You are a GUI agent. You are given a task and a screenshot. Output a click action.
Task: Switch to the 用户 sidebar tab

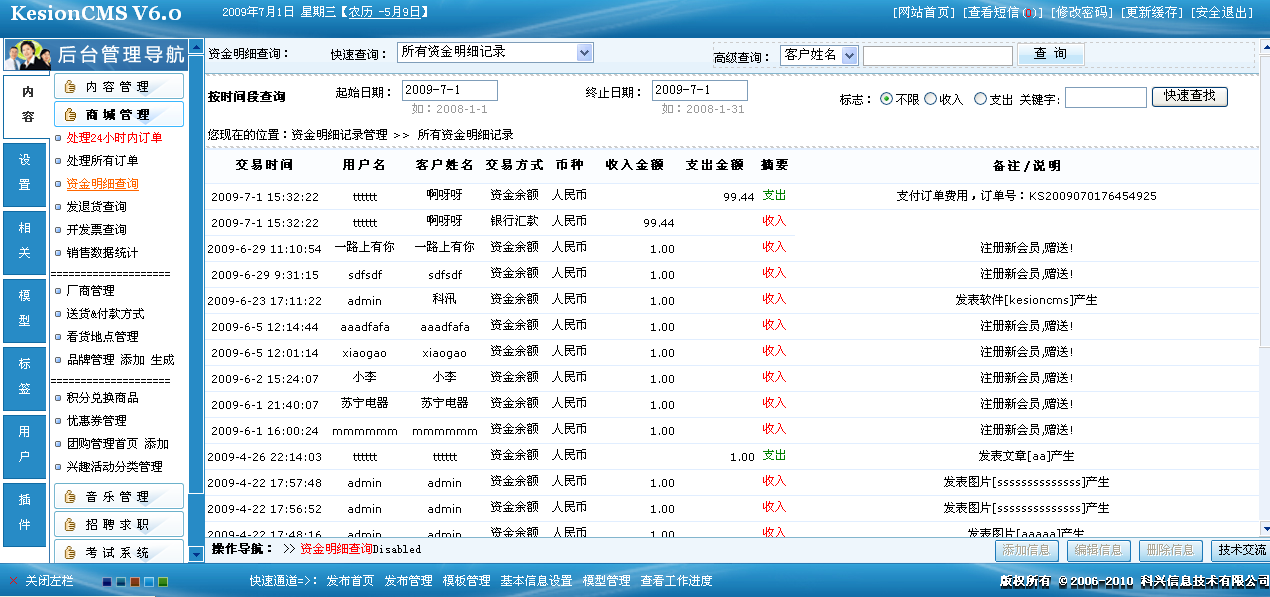click(x=24, y=441)
